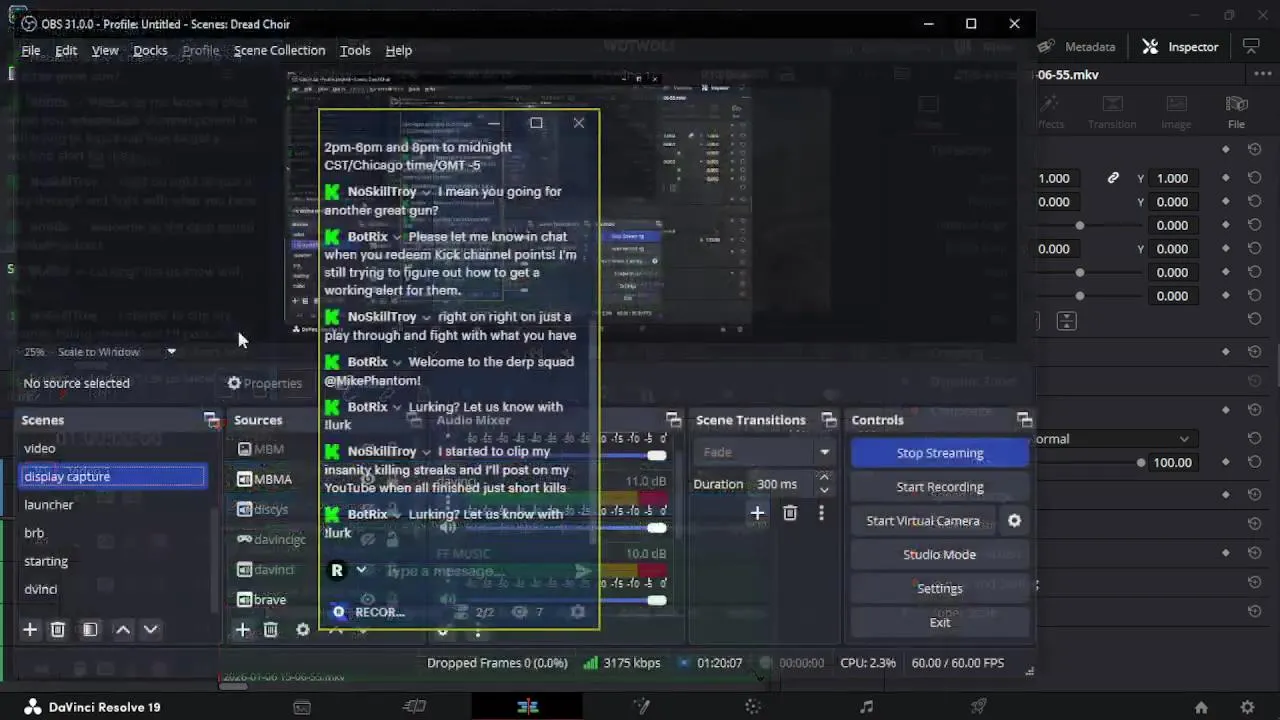1280x720 pixels.
Task: Delete source with Sources trash icon
Action: (x=271, y=629)
